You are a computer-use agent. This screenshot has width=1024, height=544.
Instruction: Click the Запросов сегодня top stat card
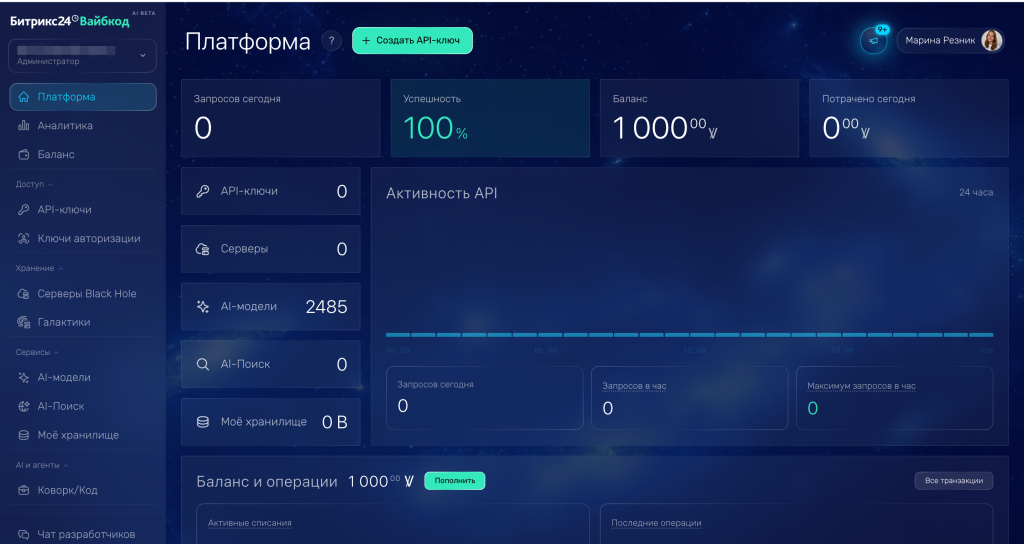280,118
